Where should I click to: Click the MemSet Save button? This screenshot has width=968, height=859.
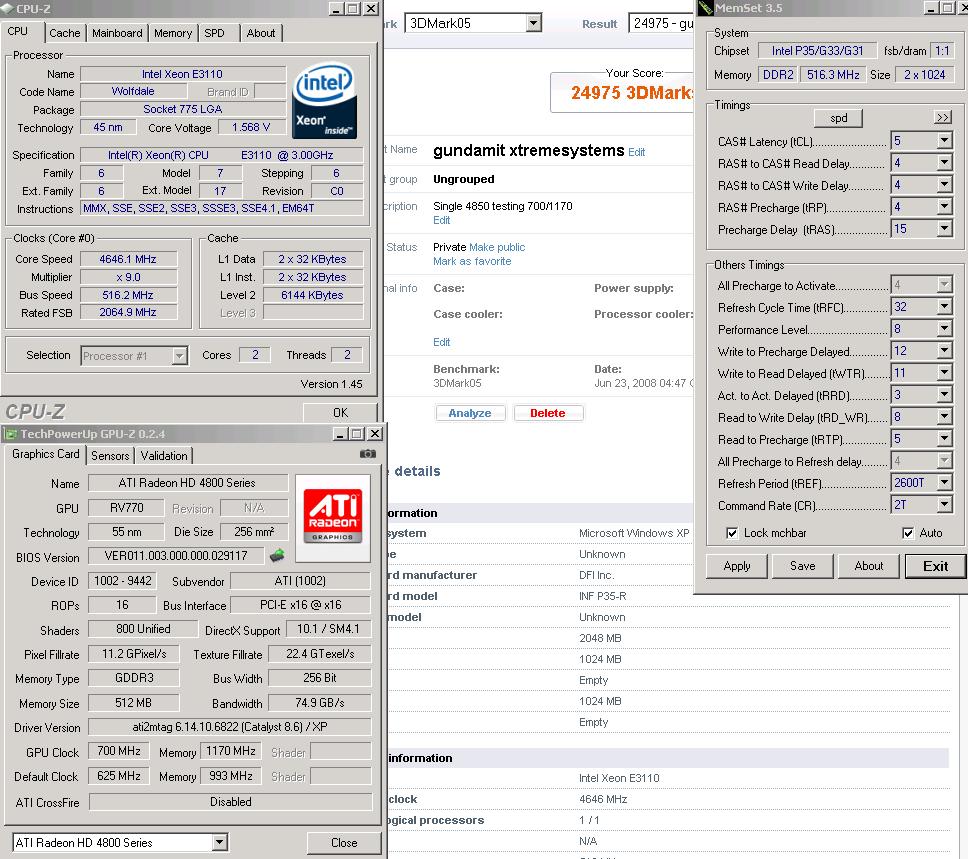(x=803, y=566)
